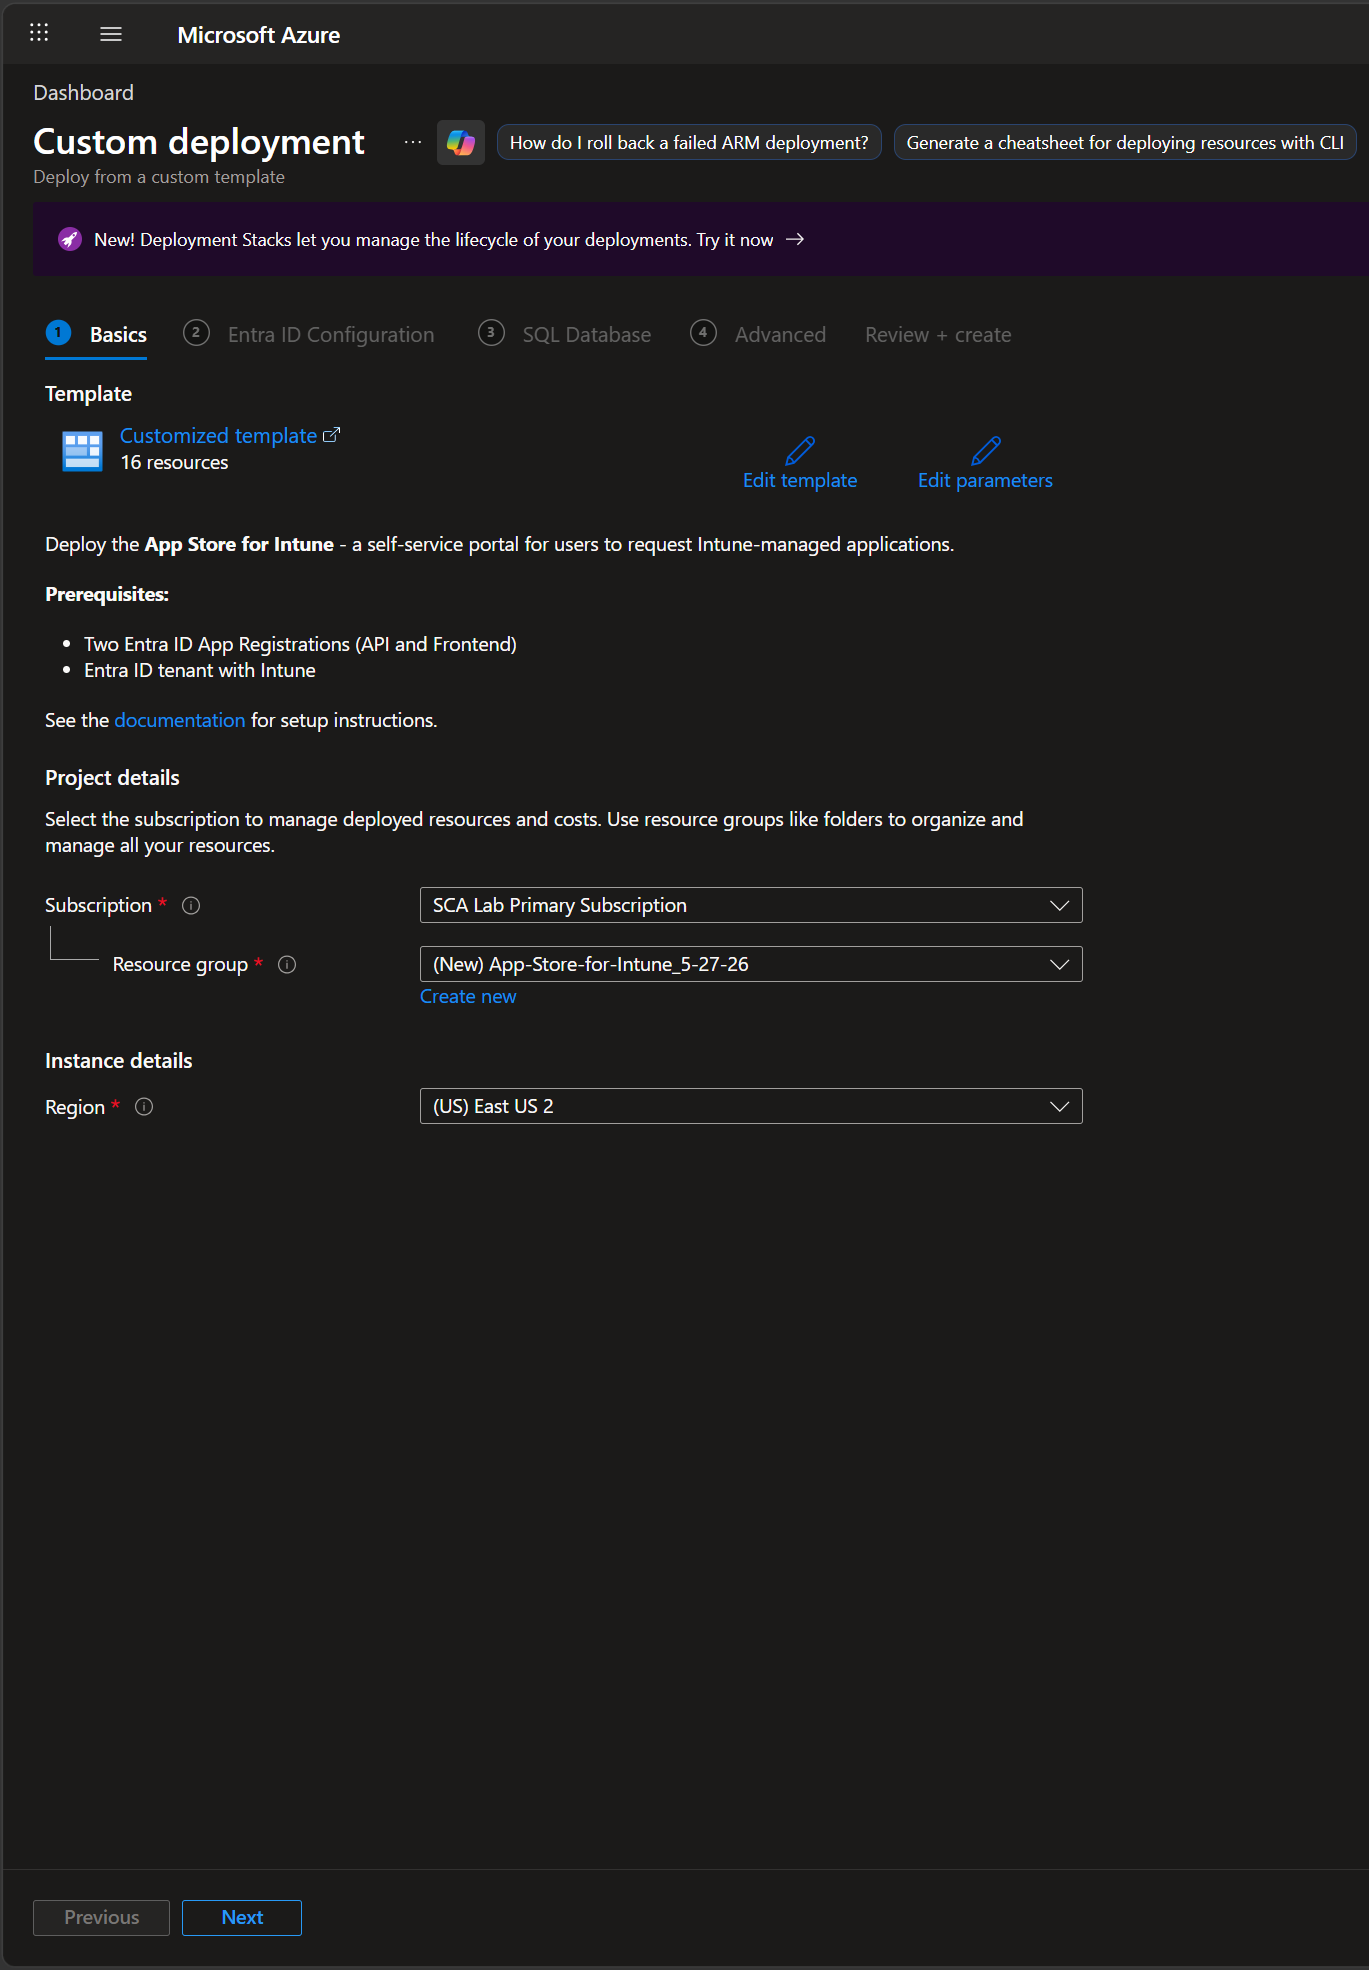Go to the Dashboard breadcrumb
This screenshot has height=1970, width=1369.
(83, 93)
